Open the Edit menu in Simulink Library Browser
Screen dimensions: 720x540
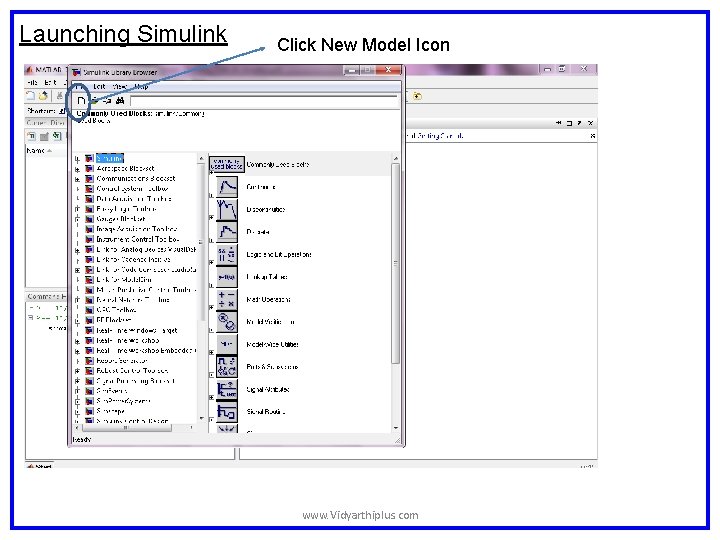tap(99, 86)
